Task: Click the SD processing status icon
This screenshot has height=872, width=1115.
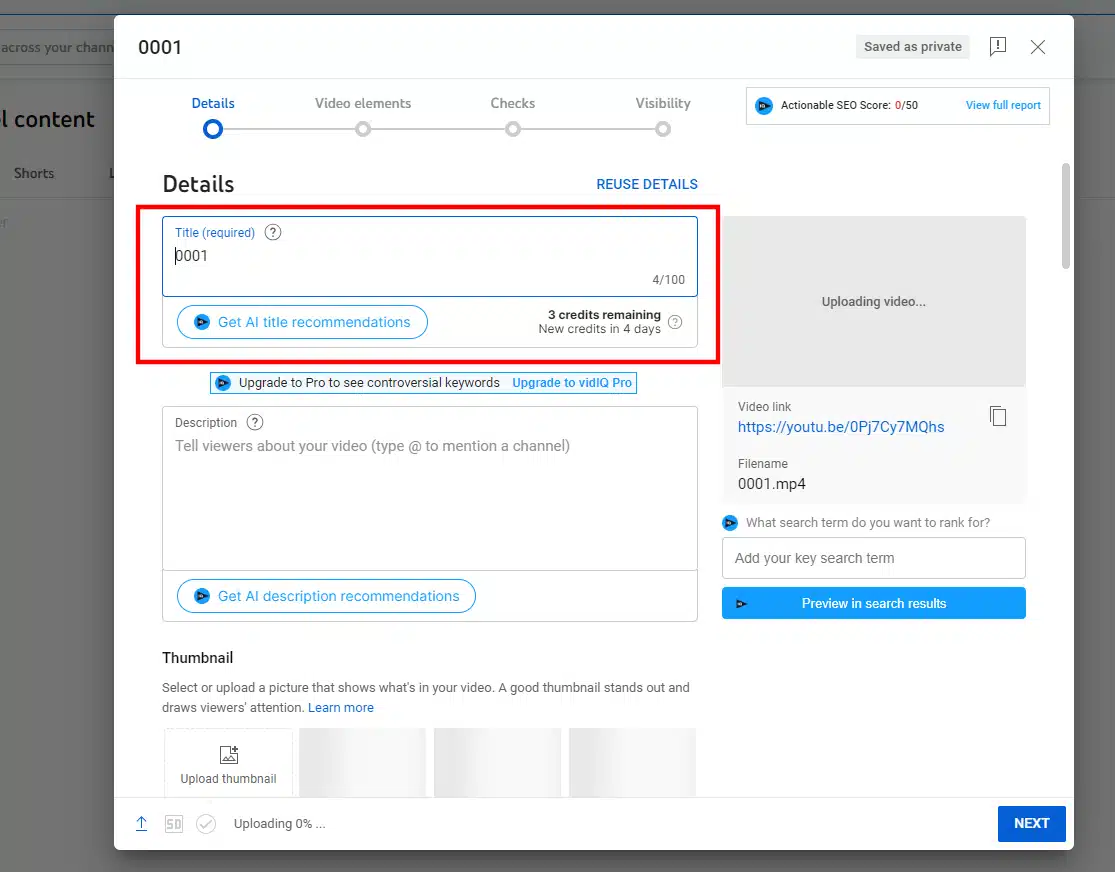Action: [174, 824]
